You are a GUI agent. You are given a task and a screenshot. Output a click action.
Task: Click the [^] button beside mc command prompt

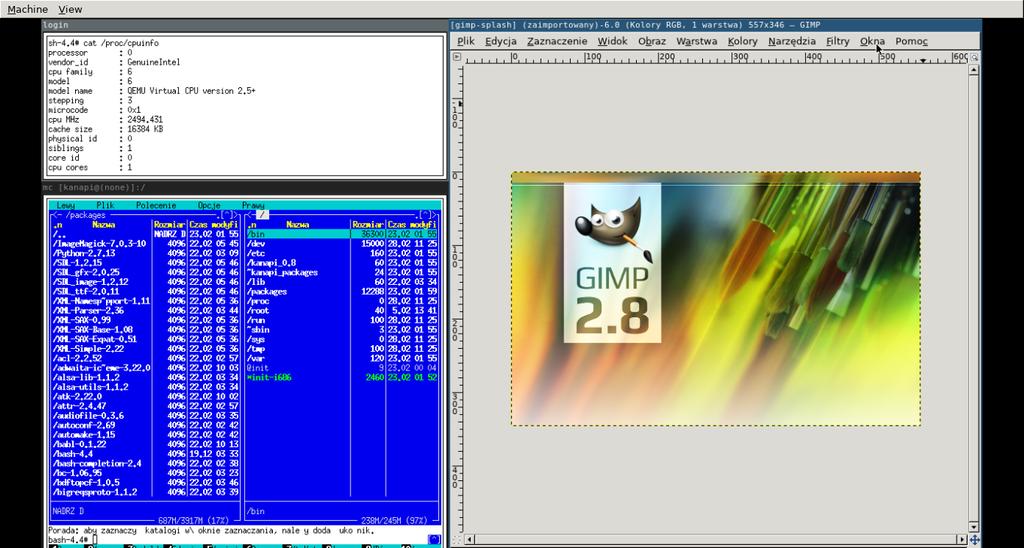tap(434, 540)
